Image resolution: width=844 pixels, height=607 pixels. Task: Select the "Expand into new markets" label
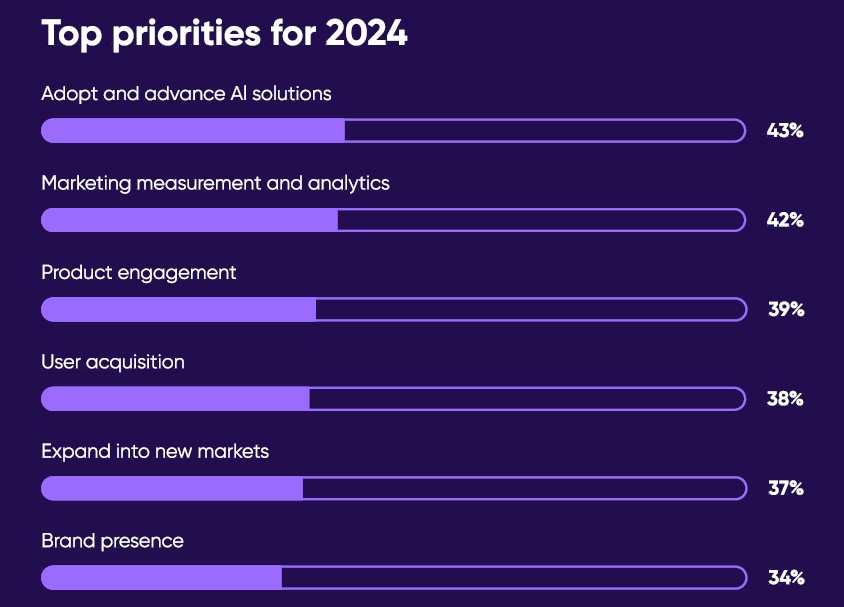(x=155, y=452)
